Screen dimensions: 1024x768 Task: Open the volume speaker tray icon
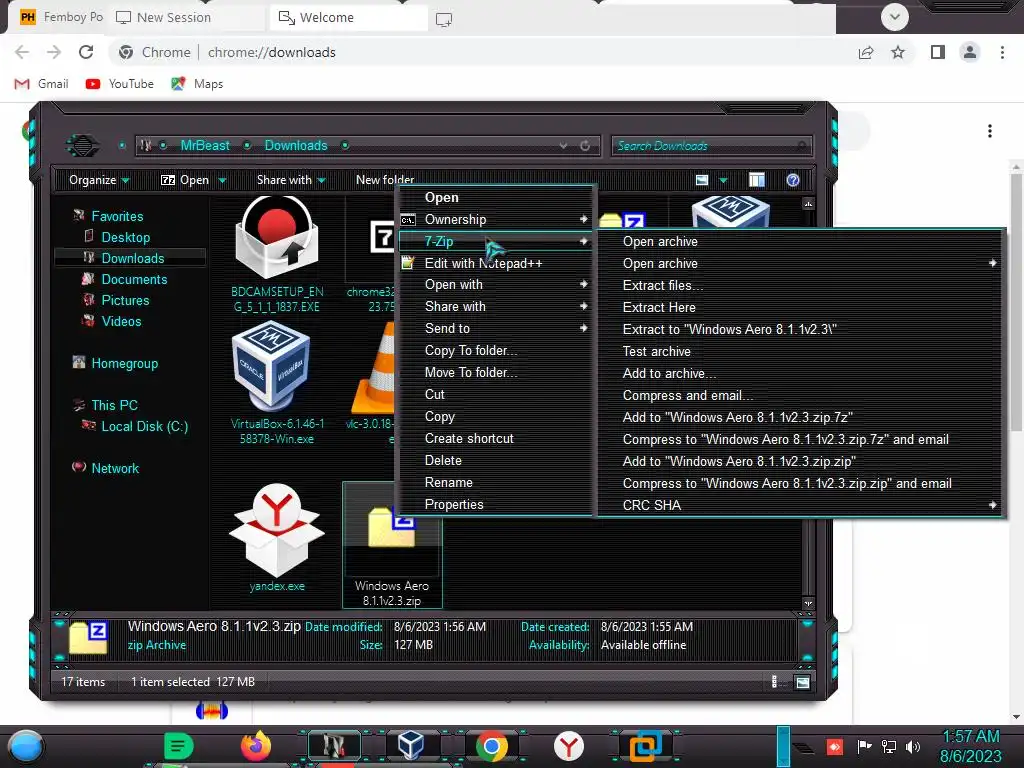pyautogui.click(x=912, y=746)
